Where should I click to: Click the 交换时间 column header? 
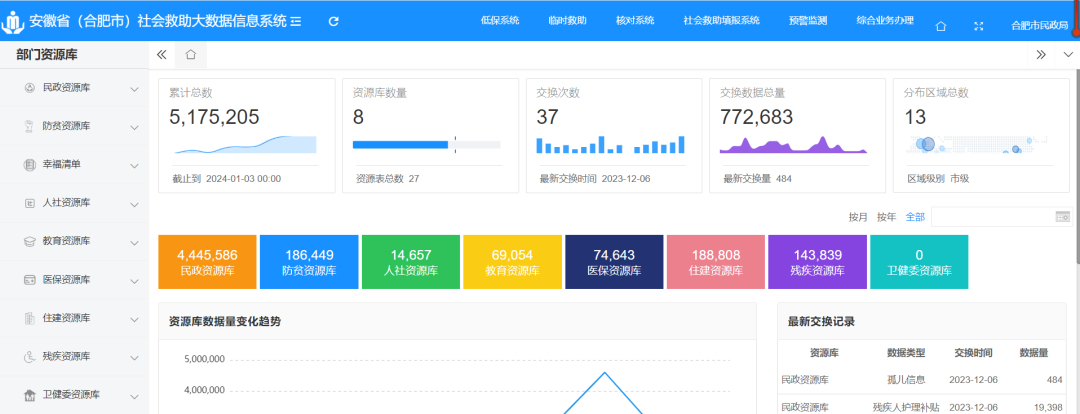(x=973, y=353)
